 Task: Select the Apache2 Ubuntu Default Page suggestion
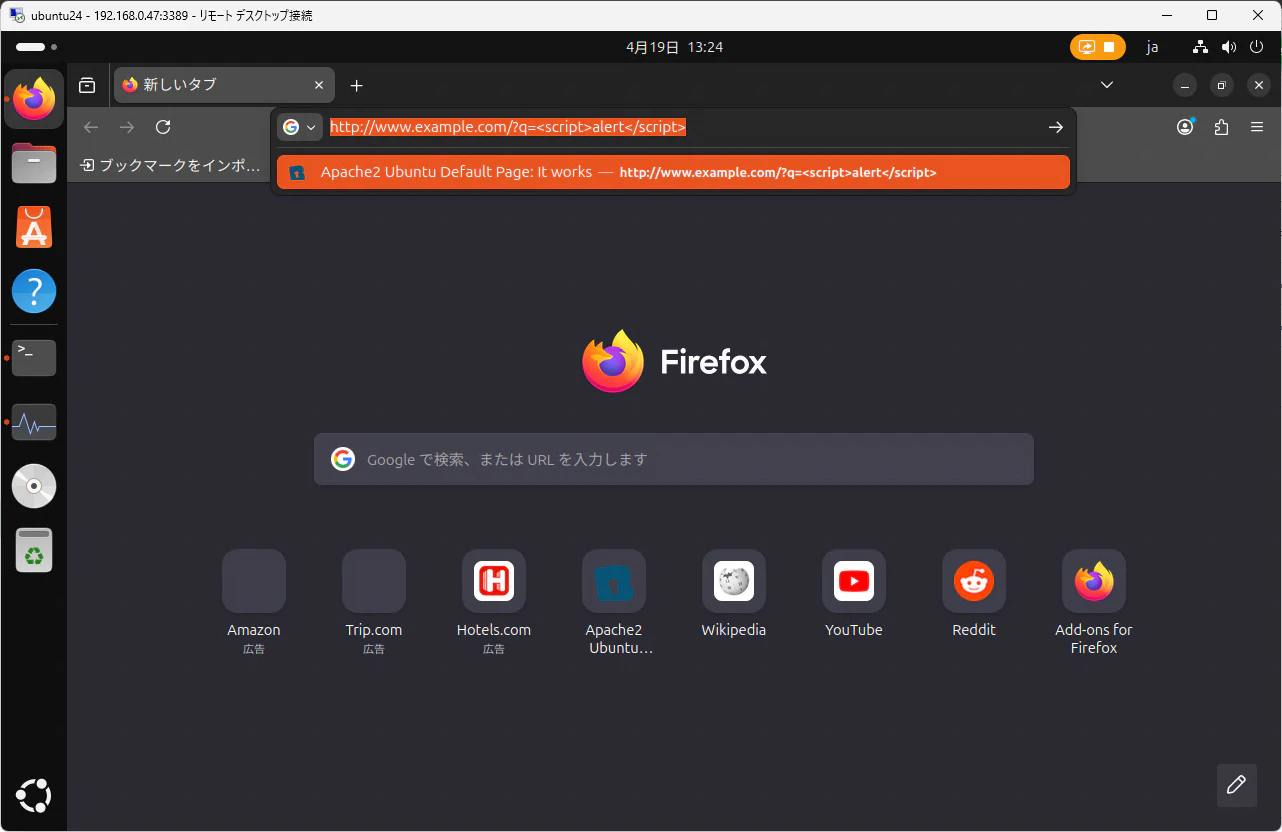click(673, 172)
